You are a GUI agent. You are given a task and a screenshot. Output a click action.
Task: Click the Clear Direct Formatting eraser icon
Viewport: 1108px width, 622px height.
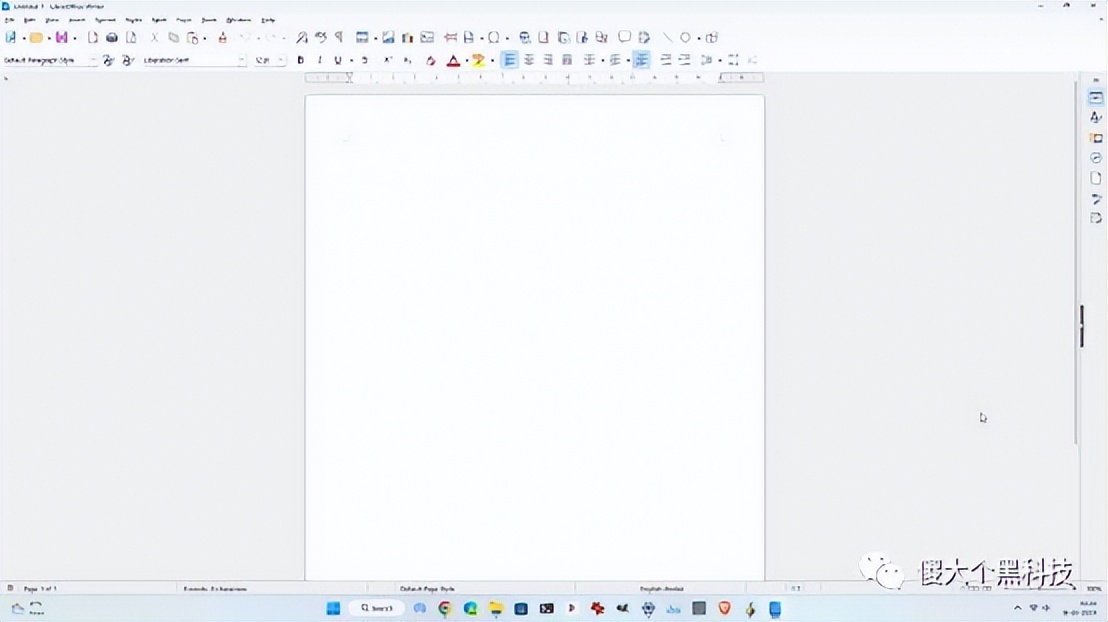coord(431,60)
